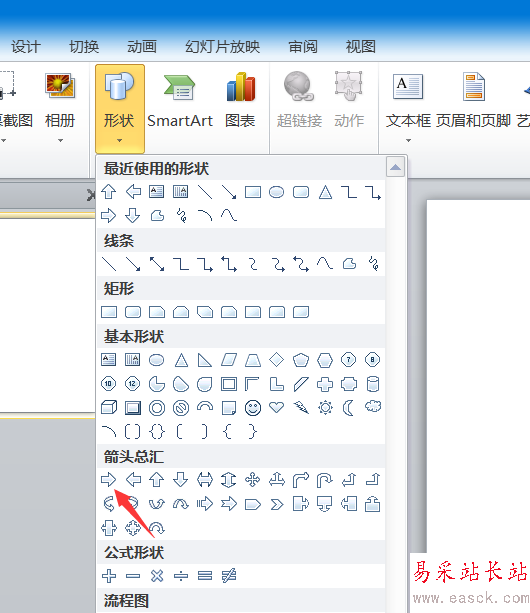Select no-symbol shape in 基本形状
This screenshot has height=613, width=530.
point(181,408)
